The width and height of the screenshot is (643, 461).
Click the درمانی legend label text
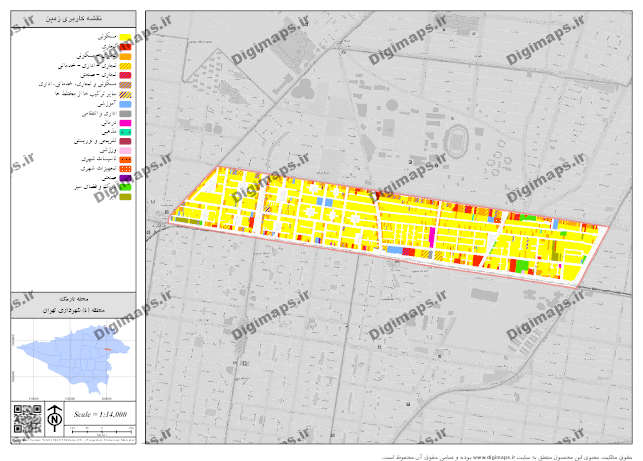point(109,123)
